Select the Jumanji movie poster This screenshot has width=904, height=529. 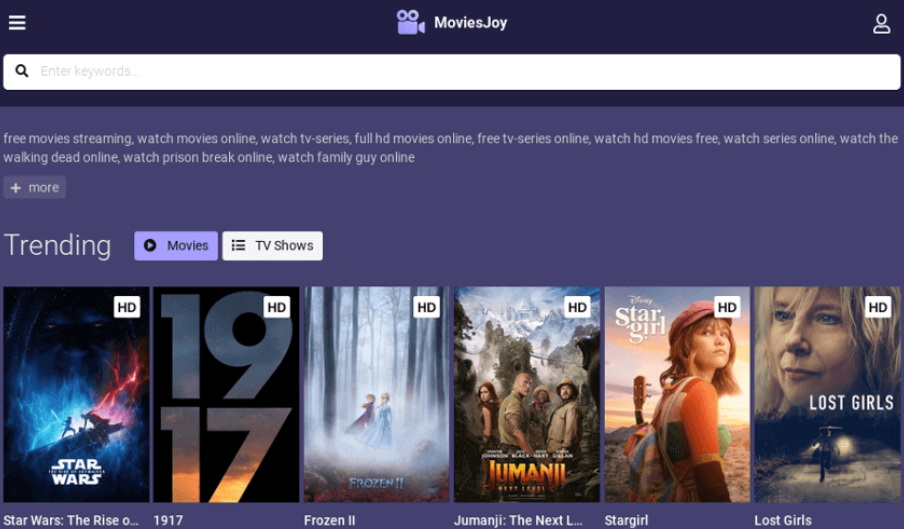pyautogui.click(x=527, y=395)
